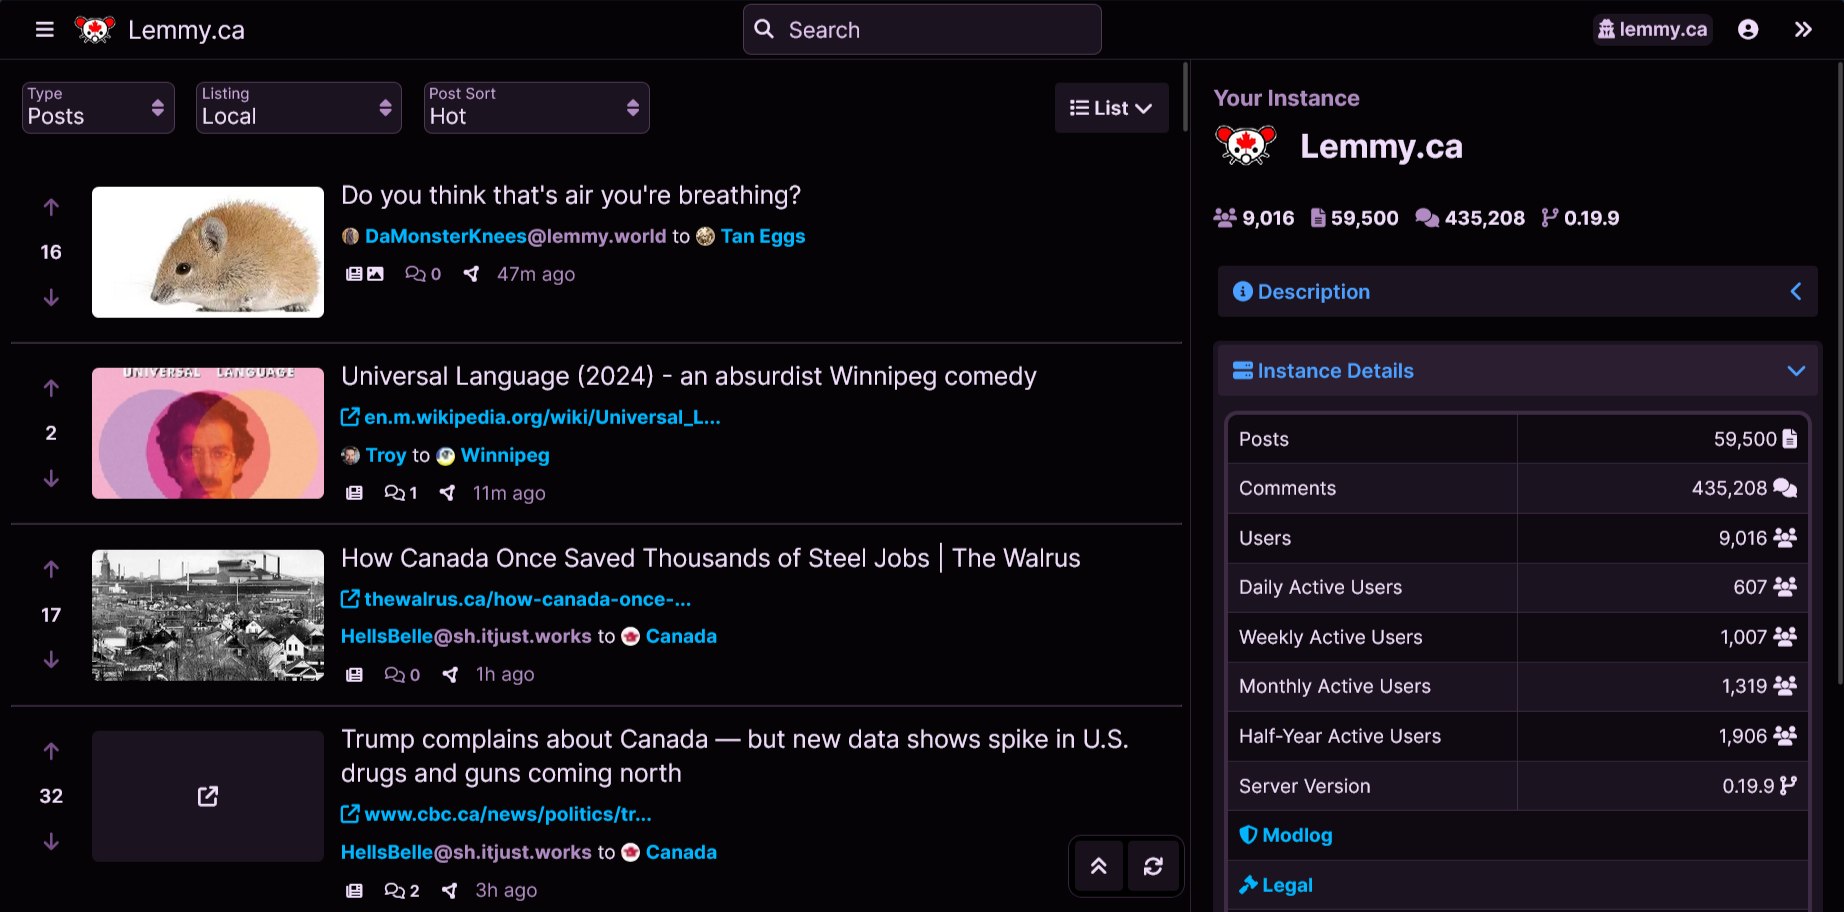The image size is (1844, 912).
Task: Open fediverse link icon on 47m ago post
Action: (x=471, y=274)
